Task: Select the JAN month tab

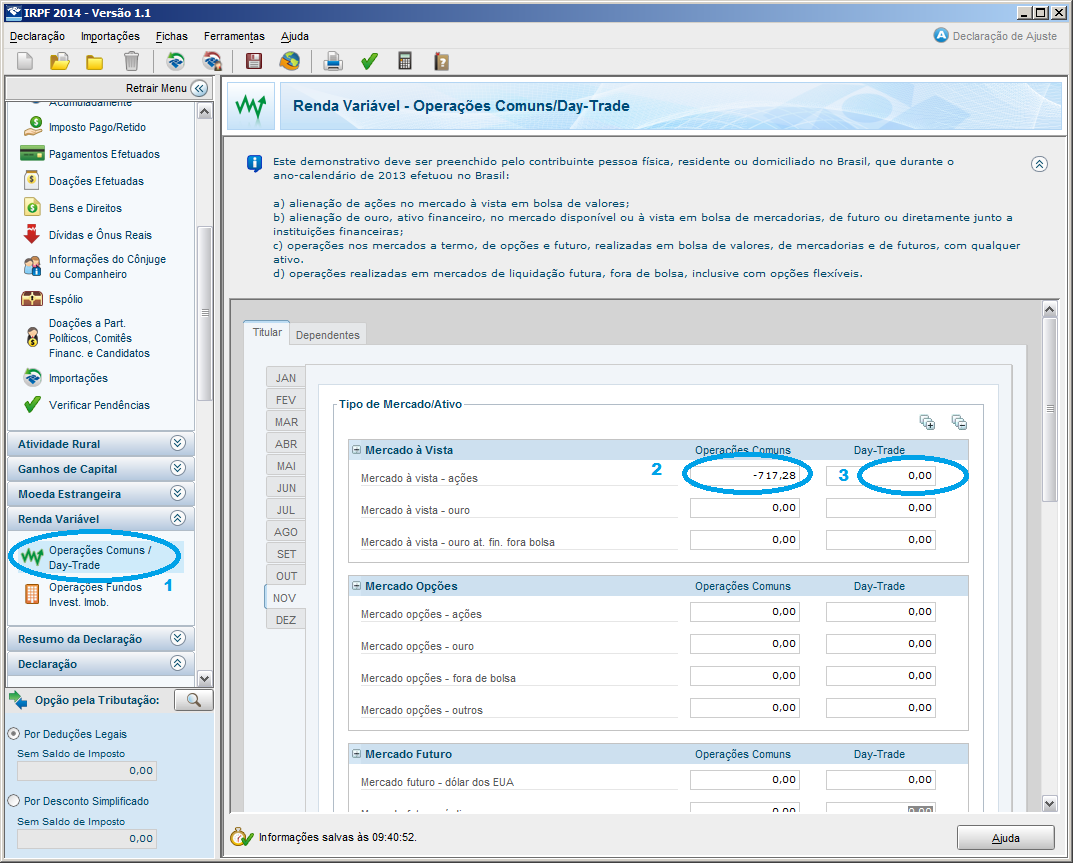Action: coord(286,378)
